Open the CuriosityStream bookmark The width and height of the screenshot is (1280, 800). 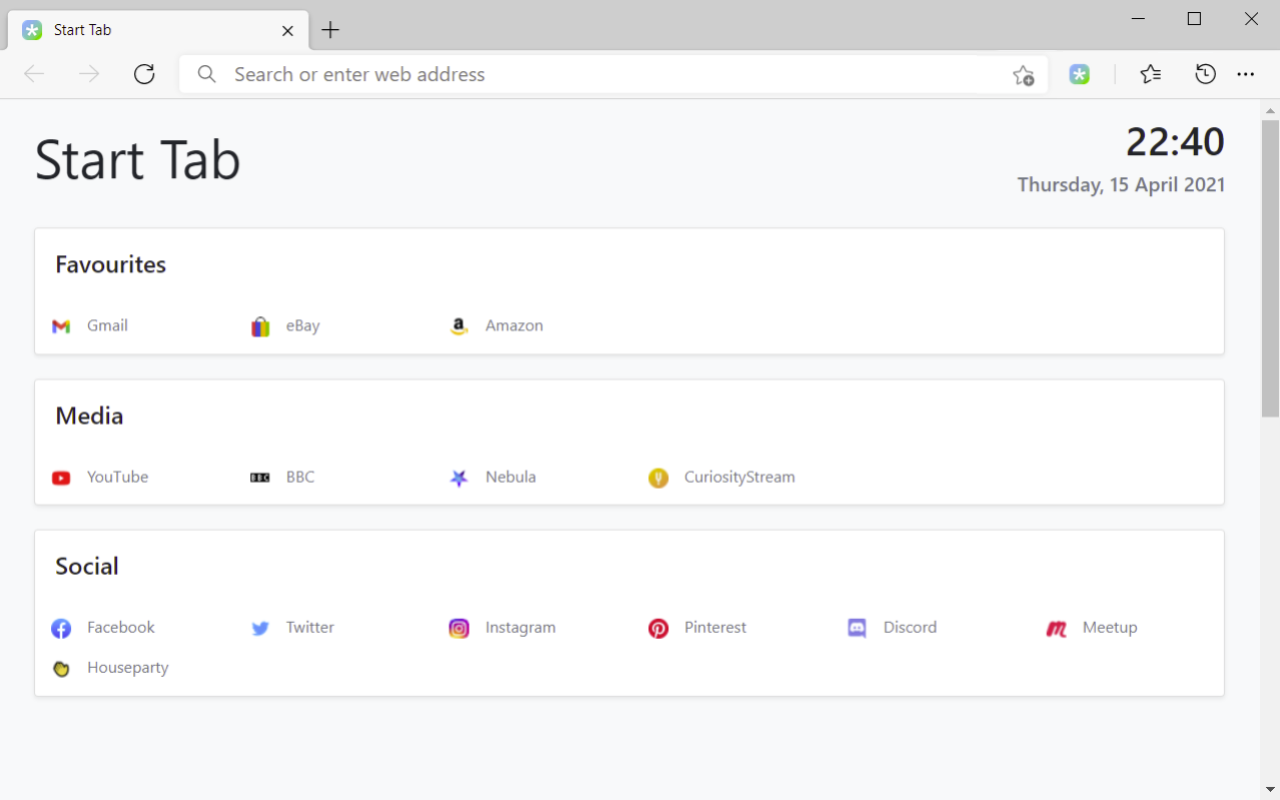tap(722, 477)
